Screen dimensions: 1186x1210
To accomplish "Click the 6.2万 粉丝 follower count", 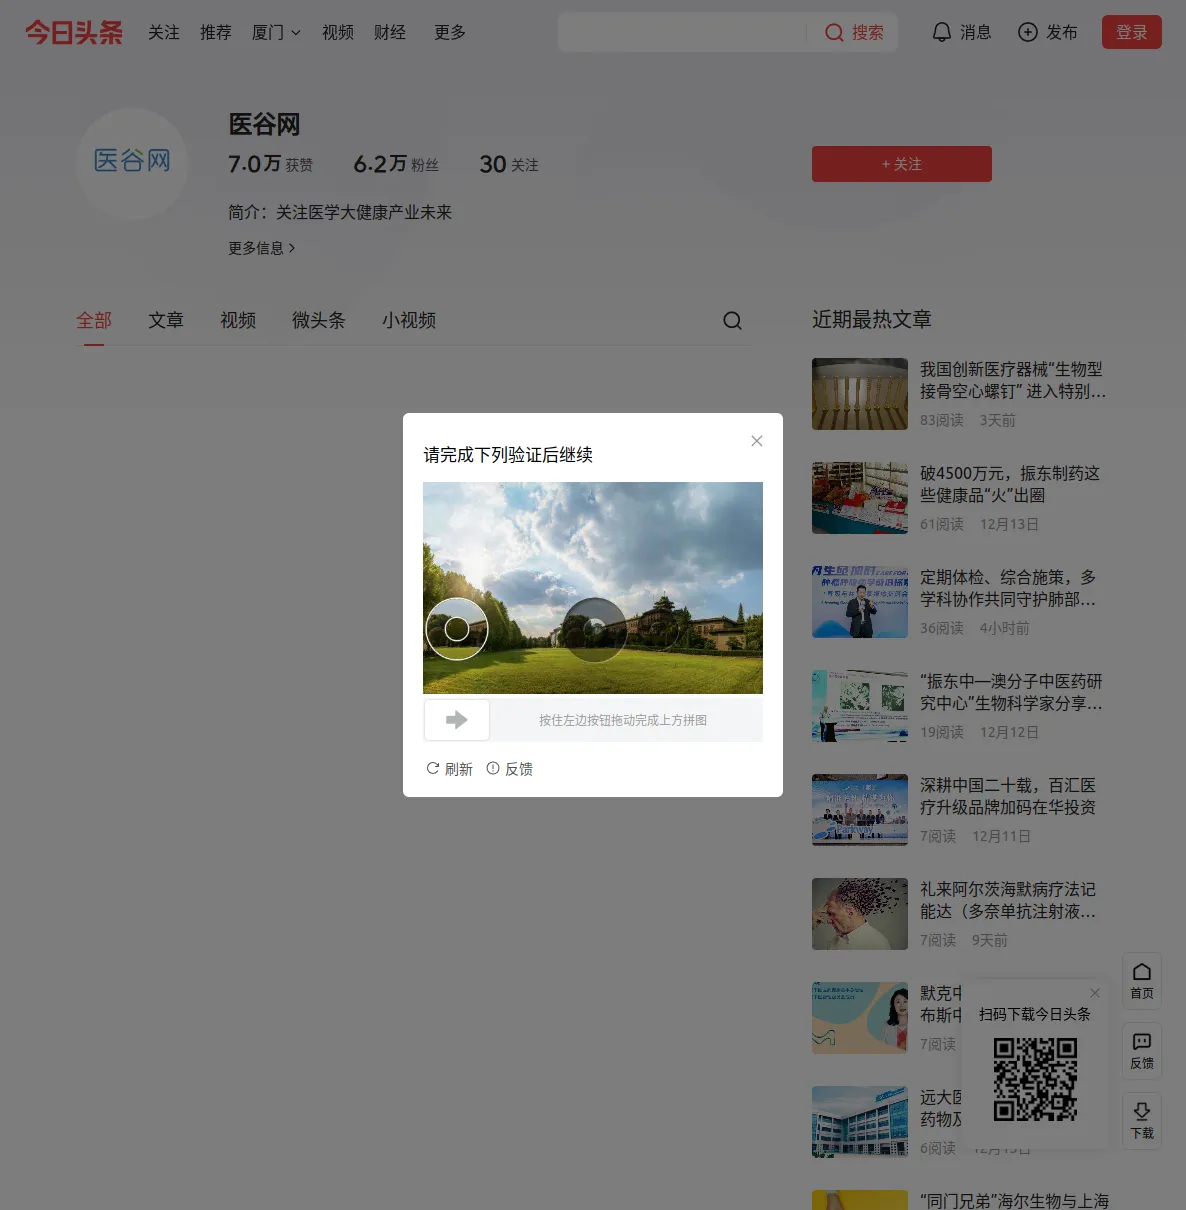I will point(396,164).
